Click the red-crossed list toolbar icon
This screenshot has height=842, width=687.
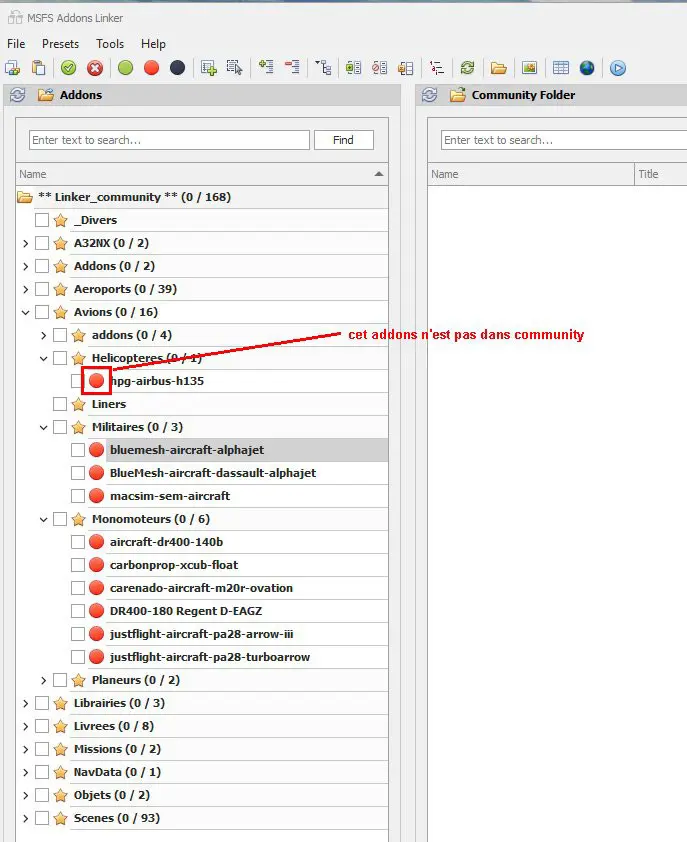click(x=380, y=68)
